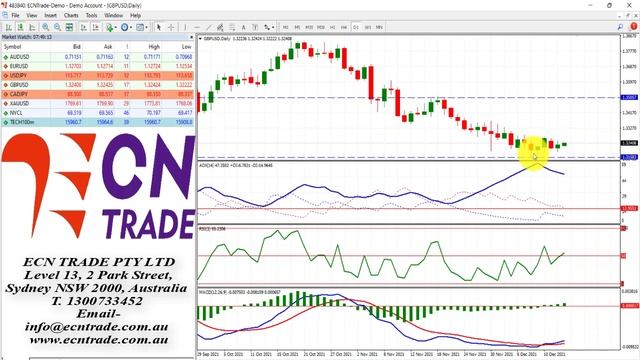Screen dimensions: 640x360
Task: Open the chart templates icon
Action: tap(140, 27)
